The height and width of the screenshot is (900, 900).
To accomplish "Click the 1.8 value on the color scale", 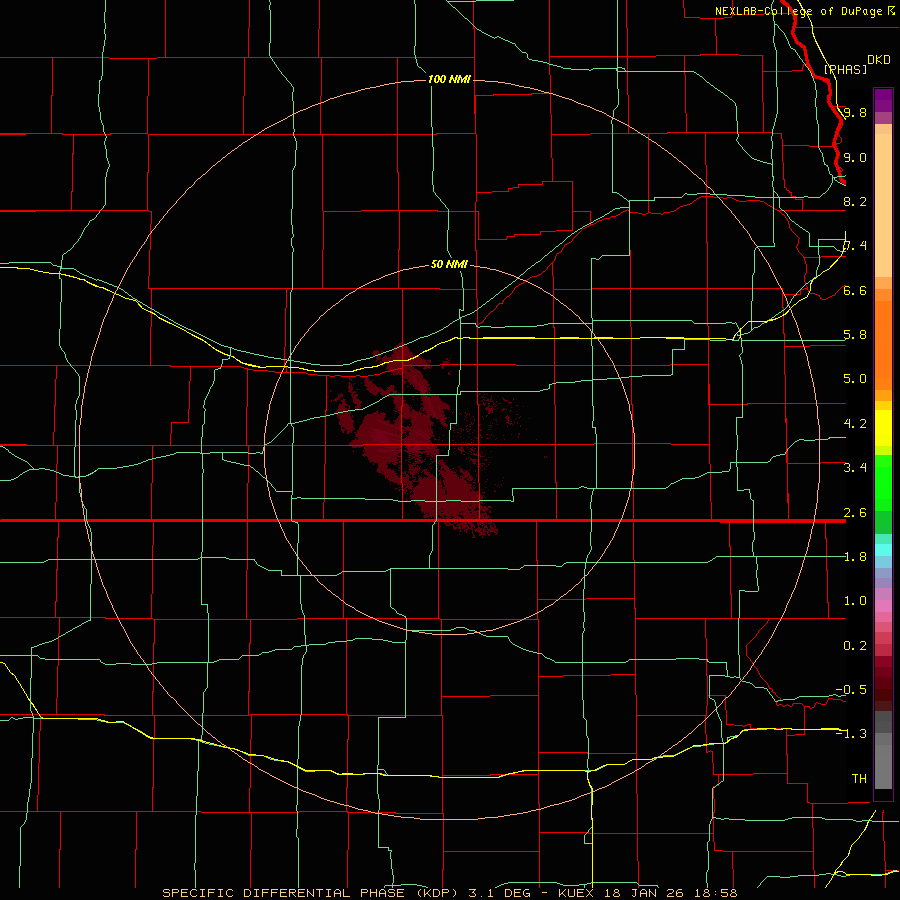I will pos(855,557).
